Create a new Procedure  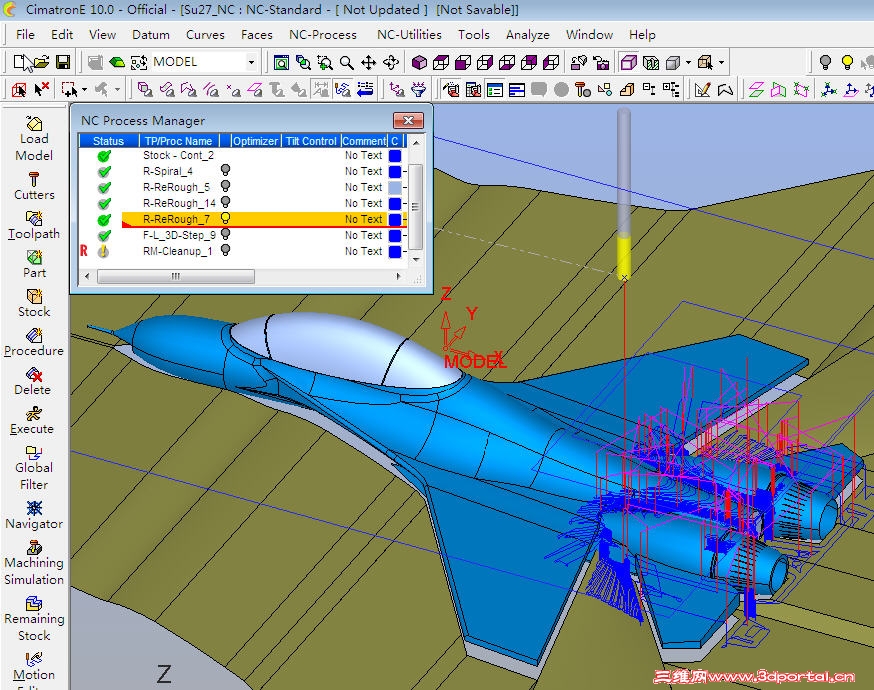click(x=34, y=336)
